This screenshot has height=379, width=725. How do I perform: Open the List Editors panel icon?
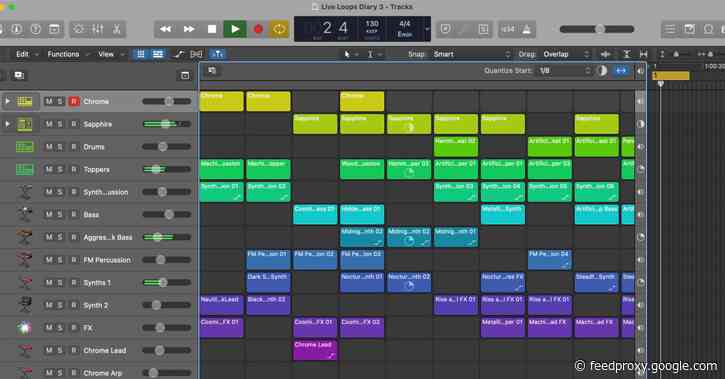tap(670, 29)
